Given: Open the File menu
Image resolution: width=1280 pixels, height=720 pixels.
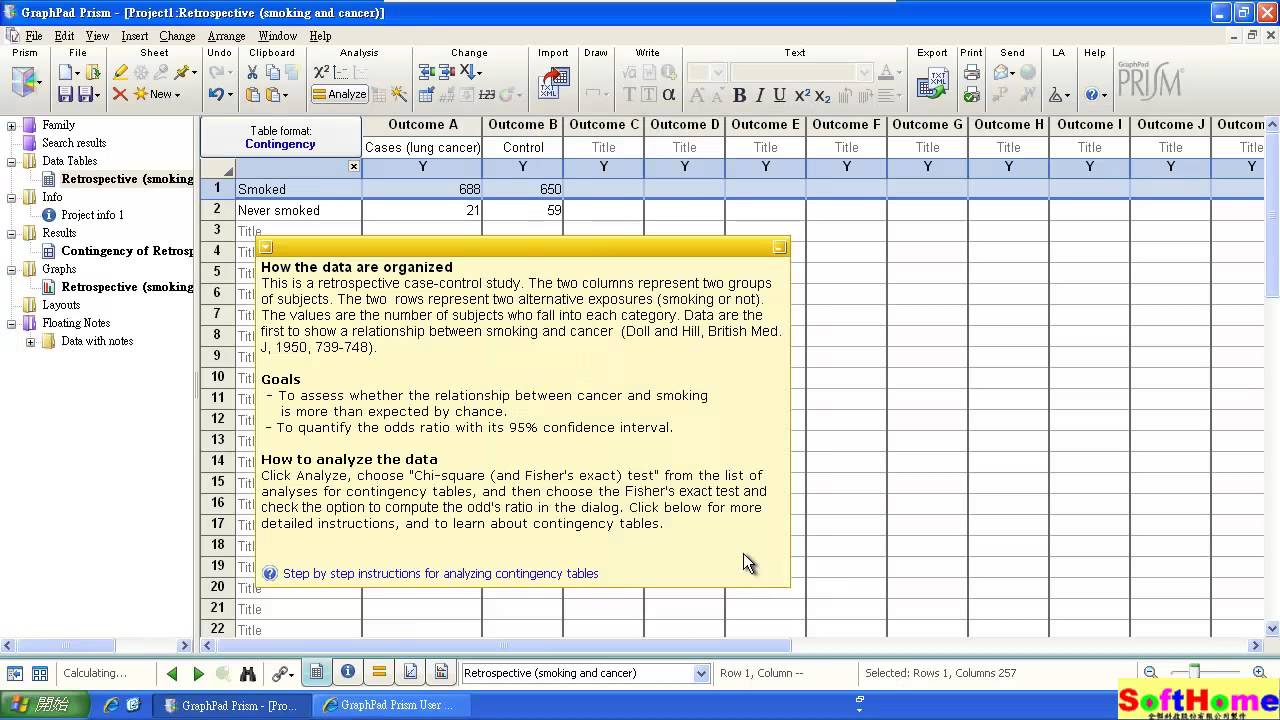Looking at the screenshot, I should [34, 36].
